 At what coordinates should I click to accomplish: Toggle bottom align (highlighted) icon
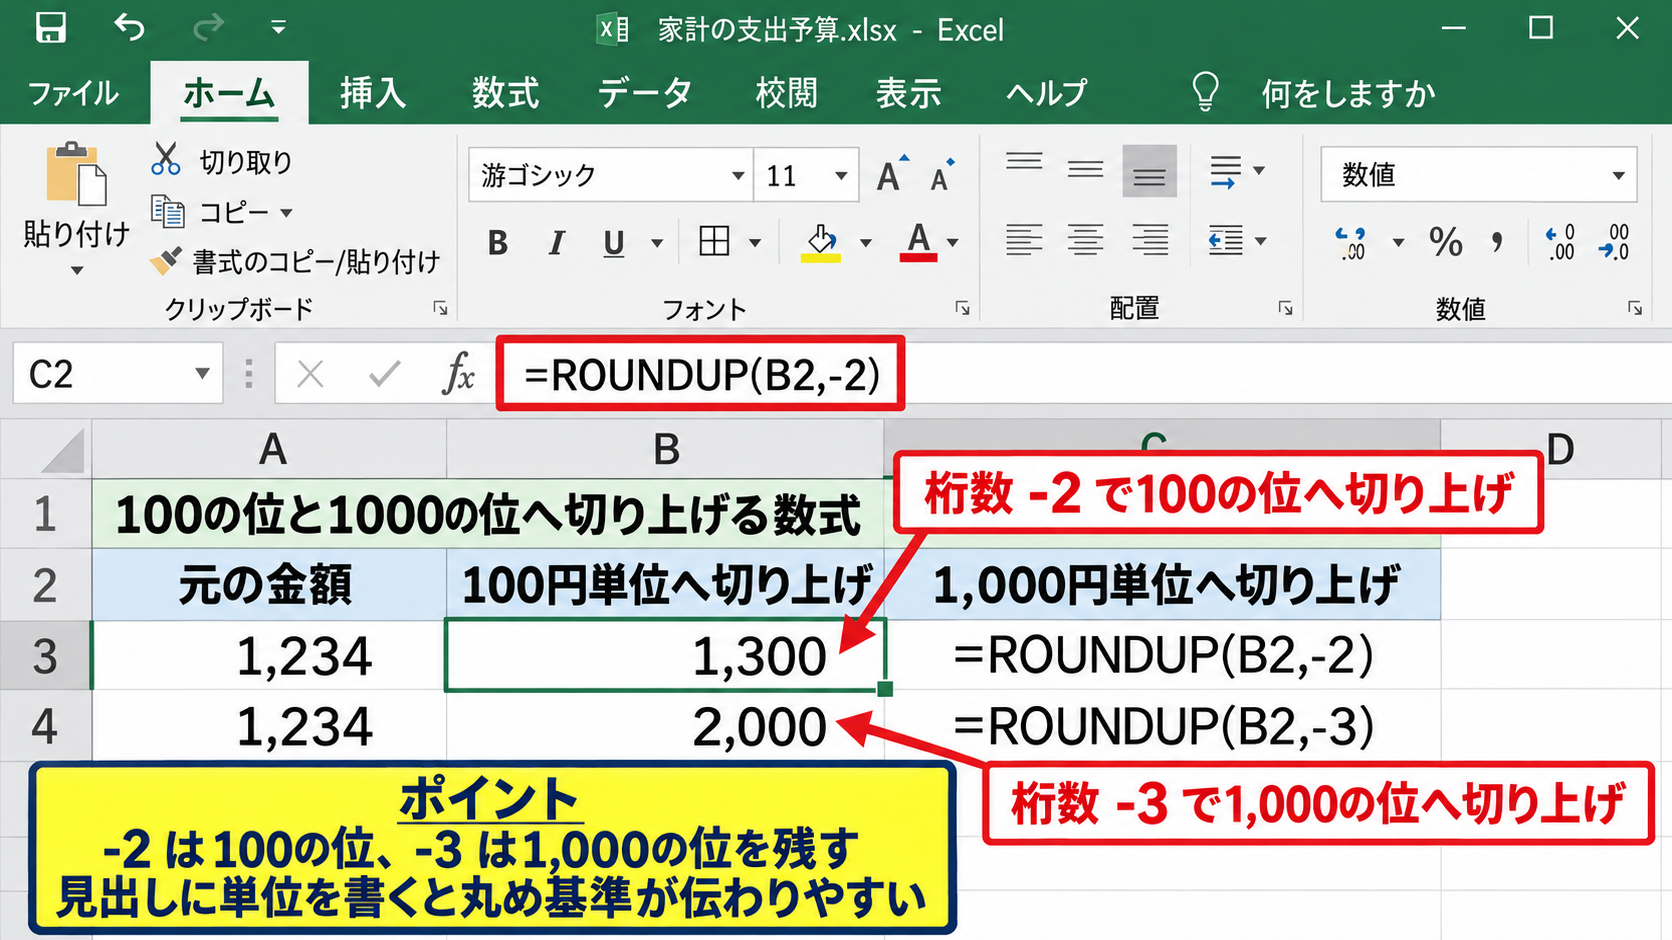point(1149,171)
